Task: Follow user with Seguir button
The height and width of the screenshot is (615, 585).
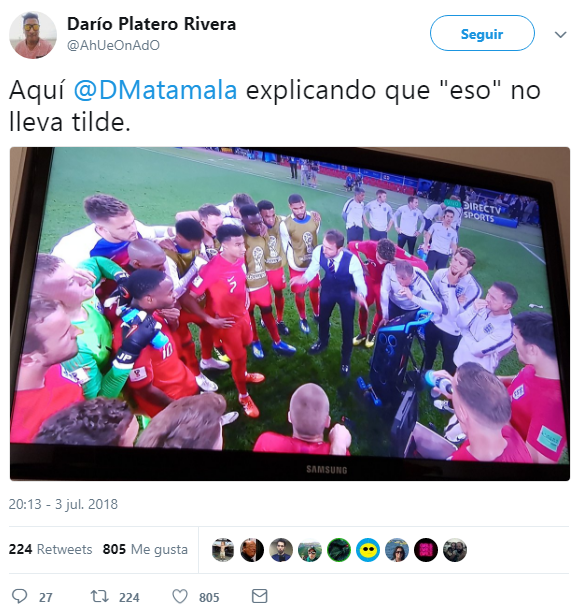Action: coord(482,33)
